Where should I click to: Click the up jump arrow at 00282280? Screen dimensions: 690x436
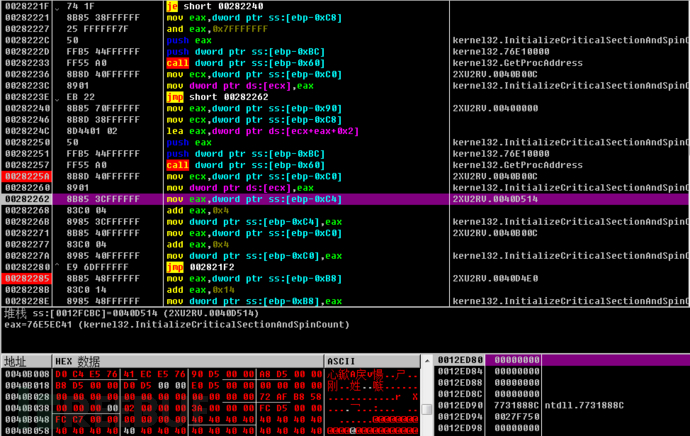pos(56,267)
